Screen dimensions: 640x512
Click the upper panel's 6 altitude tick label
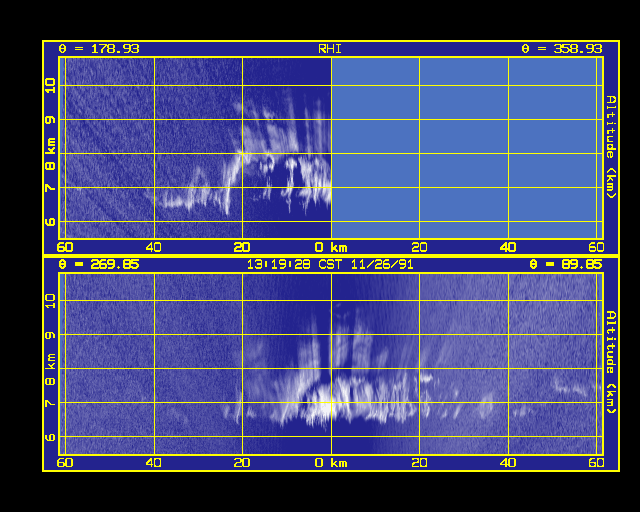point(50,222)
